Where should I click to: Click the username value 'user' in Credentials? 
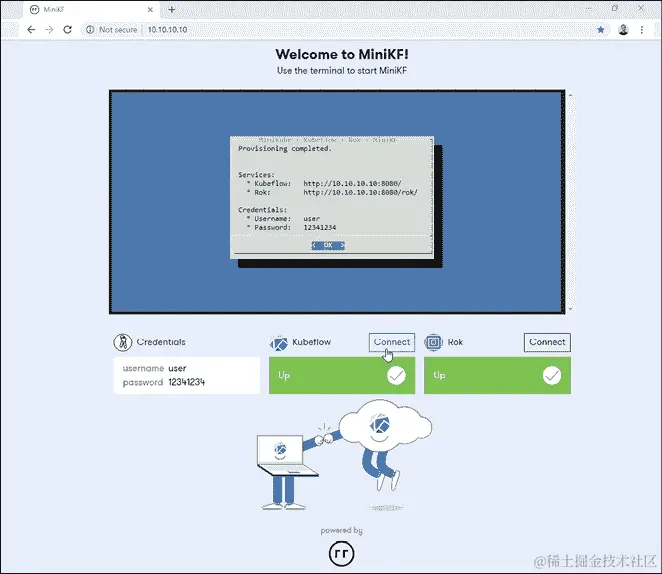[177, 368]
